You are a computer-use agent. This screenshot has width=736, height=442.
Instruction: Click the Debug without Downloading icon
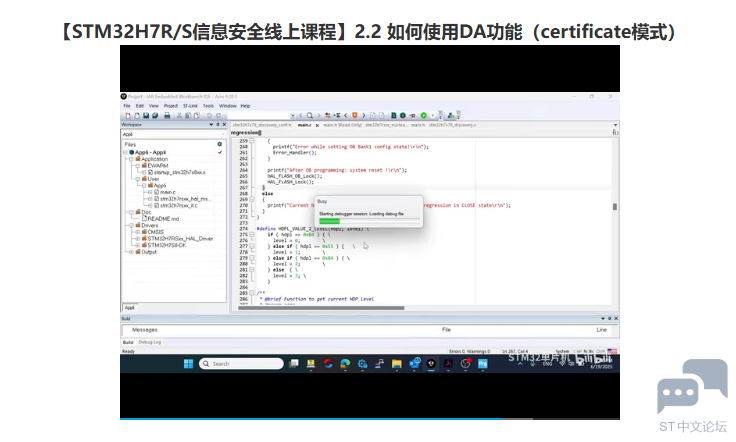433,115
